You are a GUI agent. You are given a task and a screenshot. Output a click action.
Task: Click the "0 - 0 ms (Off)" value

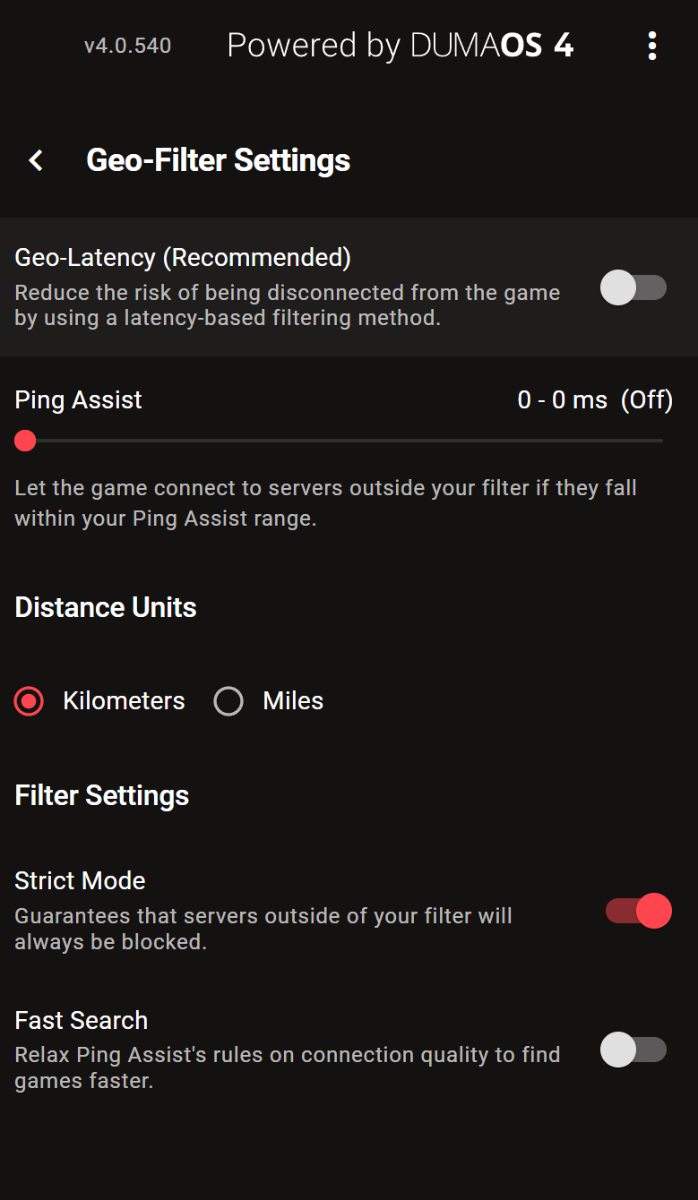[x=594, y=400]
